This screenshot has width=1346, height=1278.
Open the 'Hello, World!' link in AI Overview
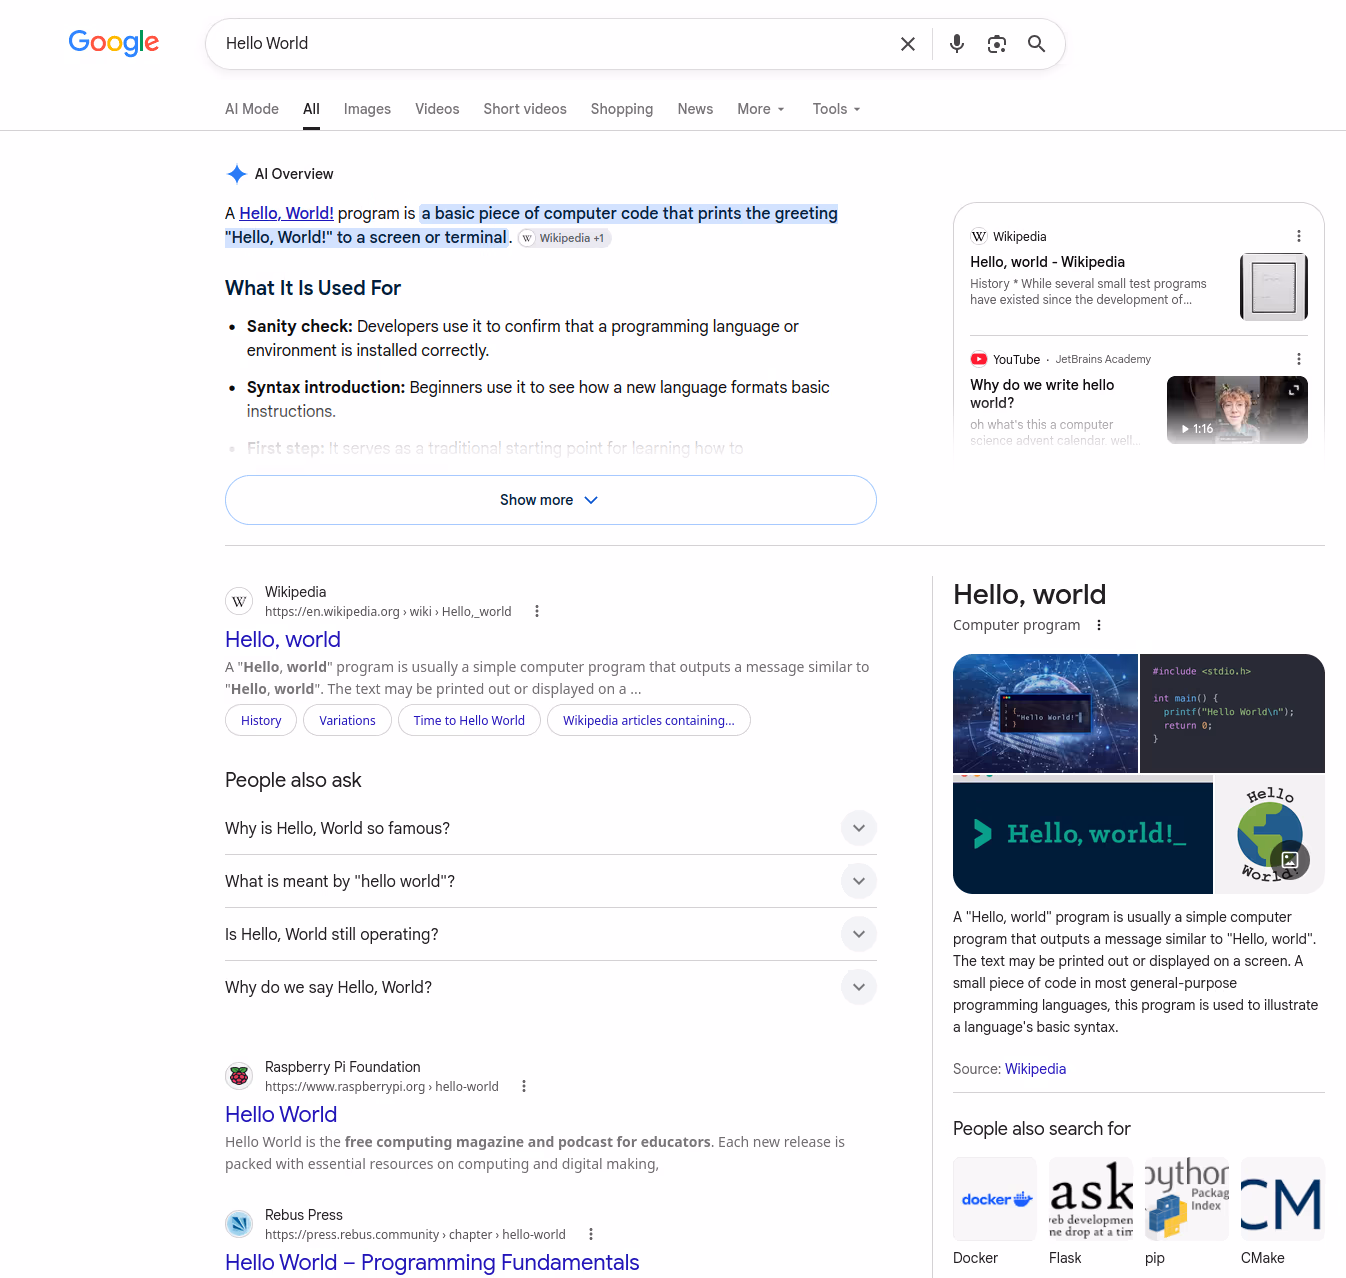pyautogui.click(x=286, y=213)
